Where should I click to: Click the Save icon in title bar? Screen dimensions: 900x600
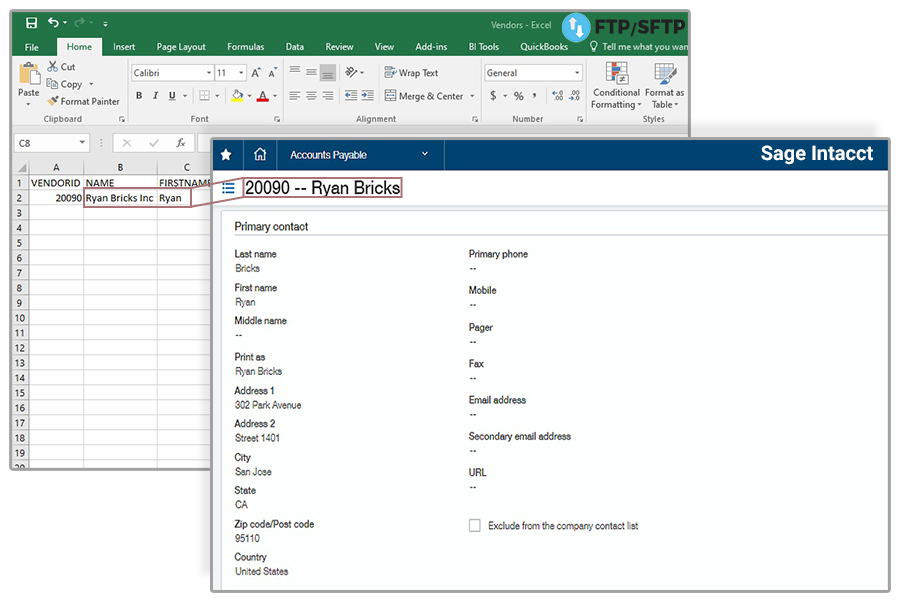pos(31,23)
